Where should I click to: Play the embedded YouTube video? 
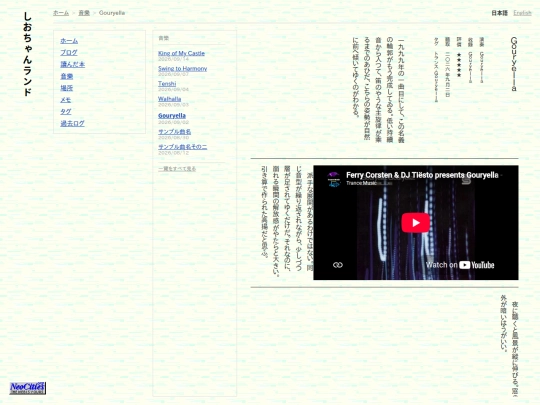(x=415, y=223)
